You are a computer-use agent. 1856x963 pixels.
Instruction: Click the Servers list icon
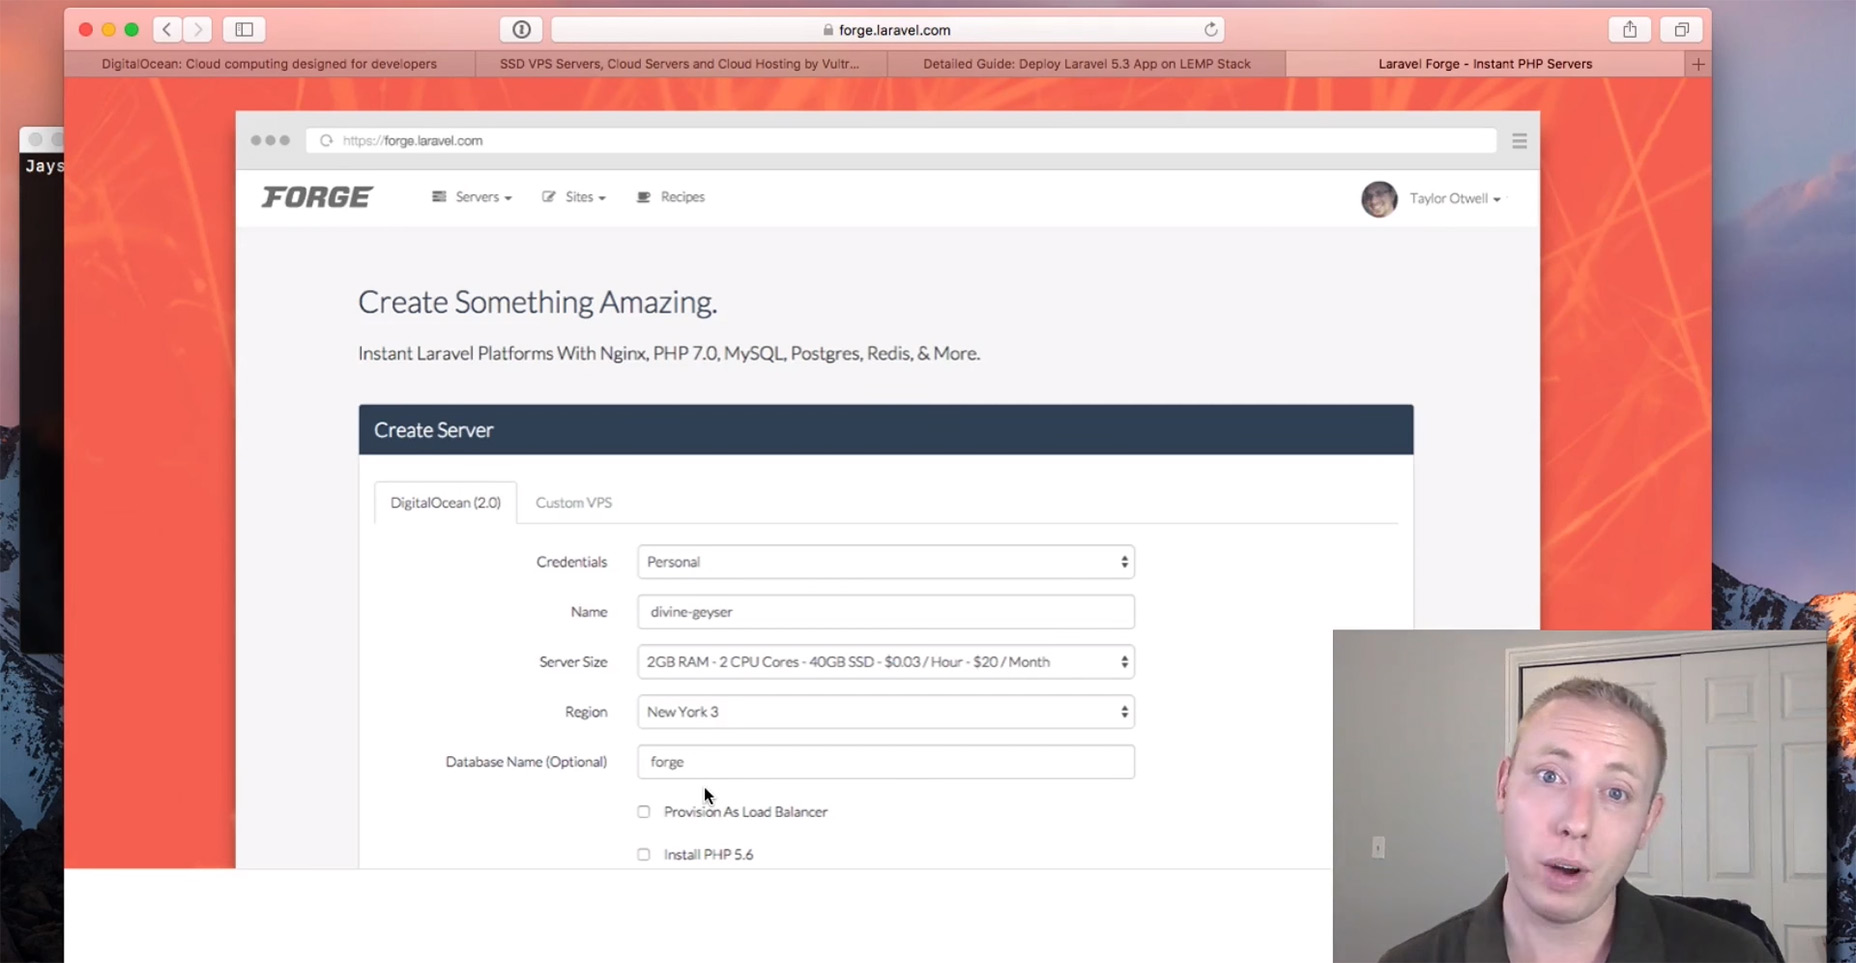[439, 197]
